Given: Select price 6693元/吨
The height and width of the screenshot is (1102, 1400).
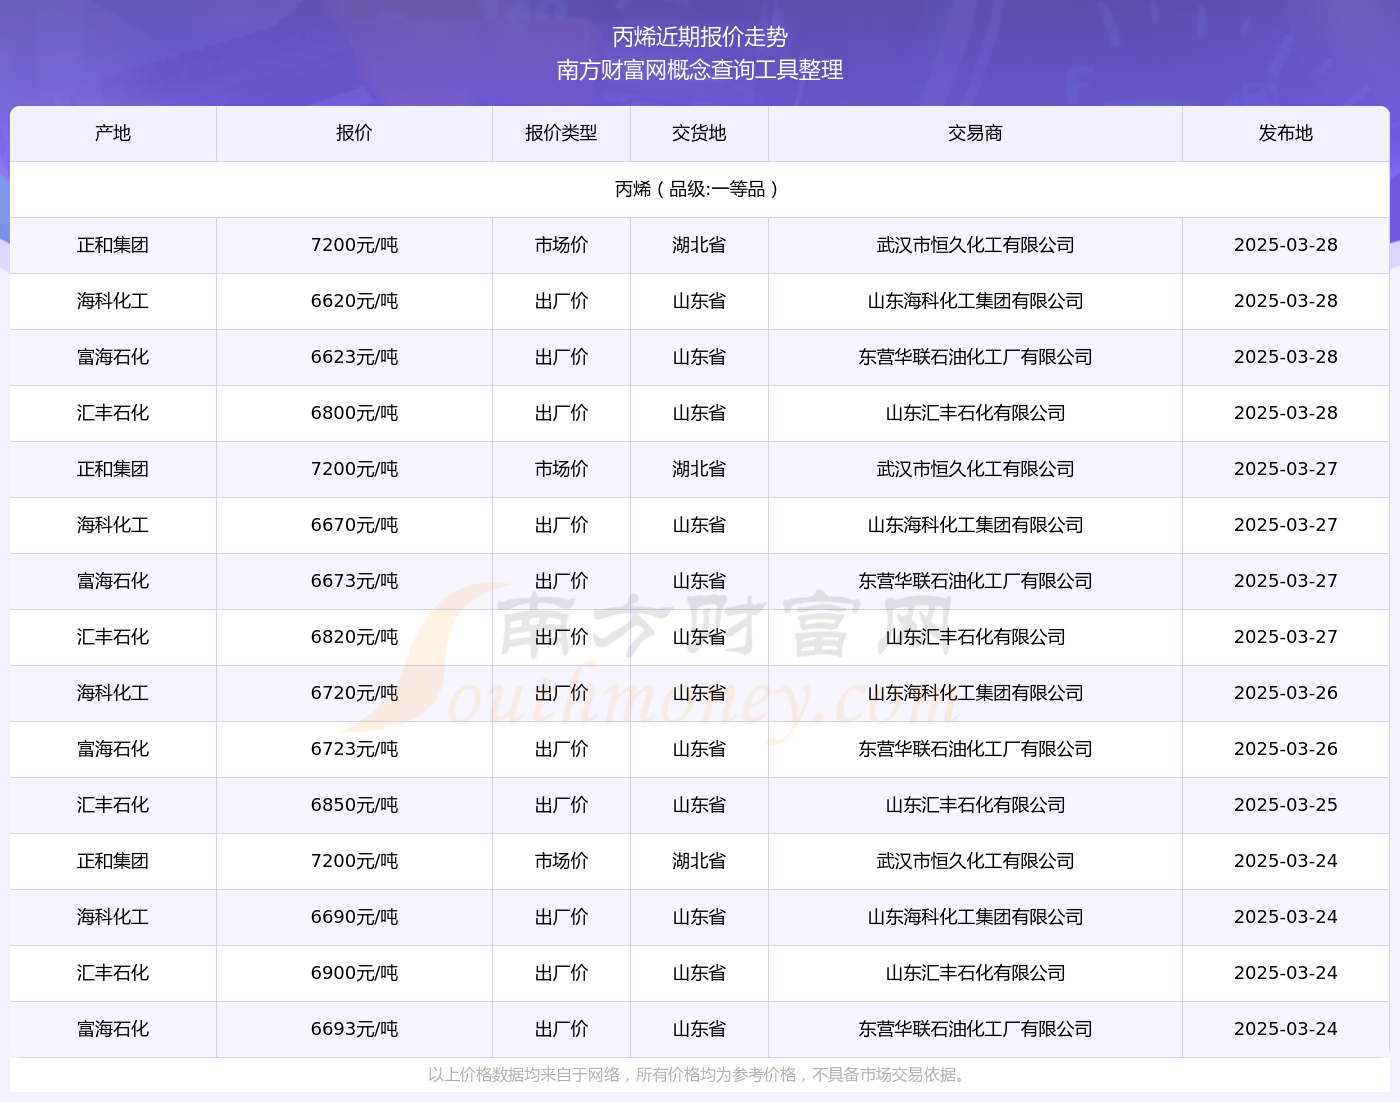Looking at the screenshot, I should [354, 1029].
